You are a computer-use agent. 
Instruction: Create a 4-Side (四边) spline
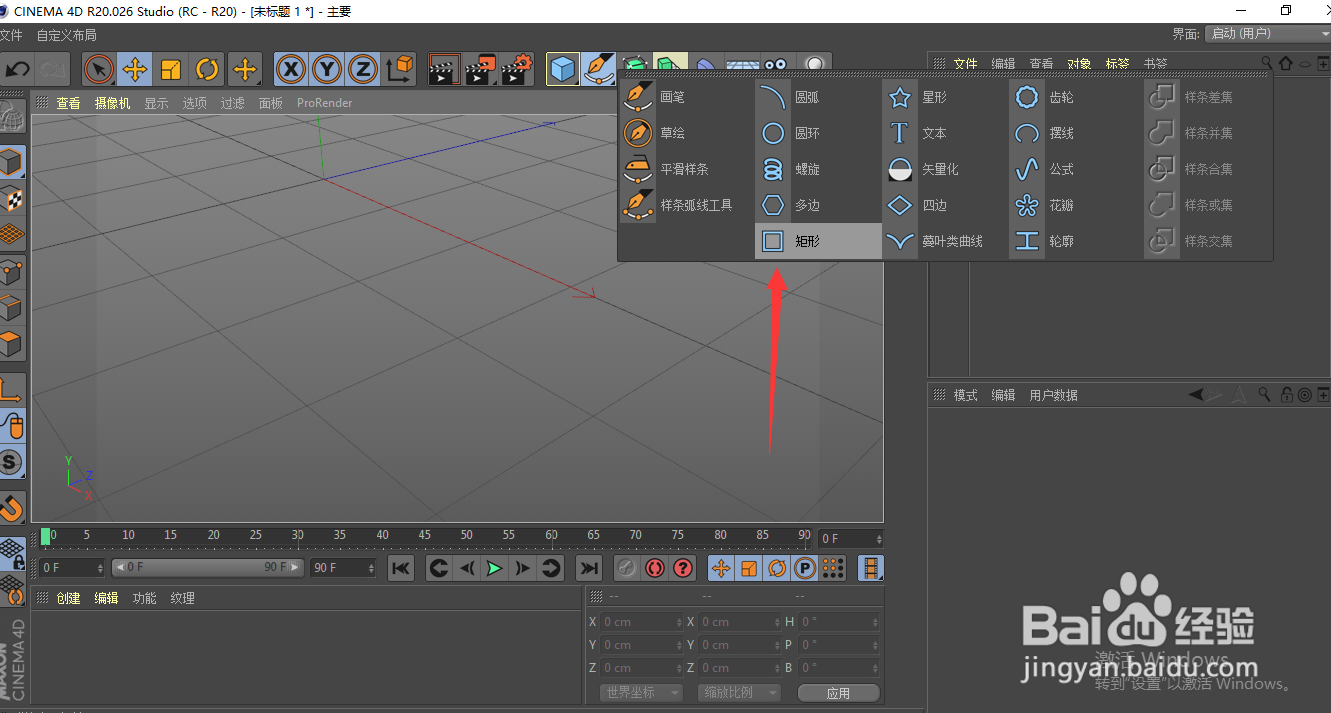point(945,205)
